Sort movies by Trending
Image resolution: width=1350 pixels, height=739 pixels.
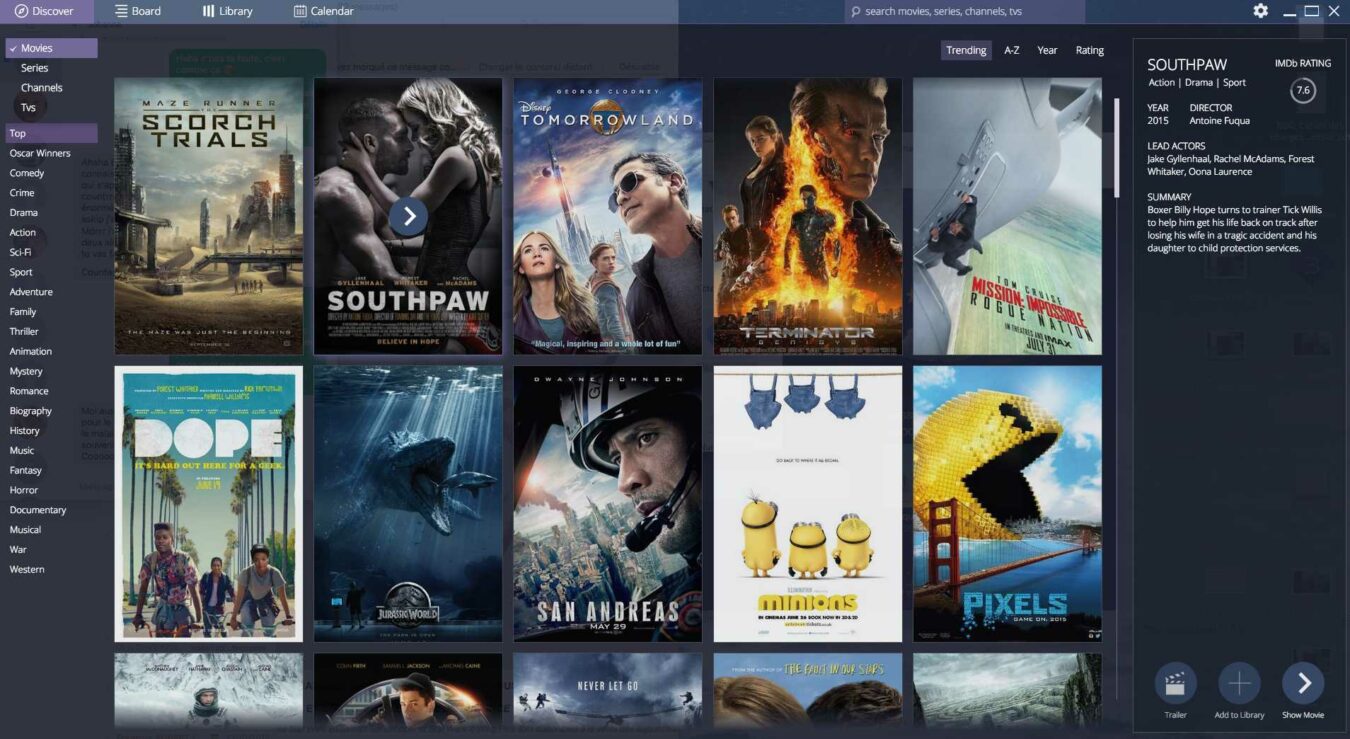[x=966, y=50]
